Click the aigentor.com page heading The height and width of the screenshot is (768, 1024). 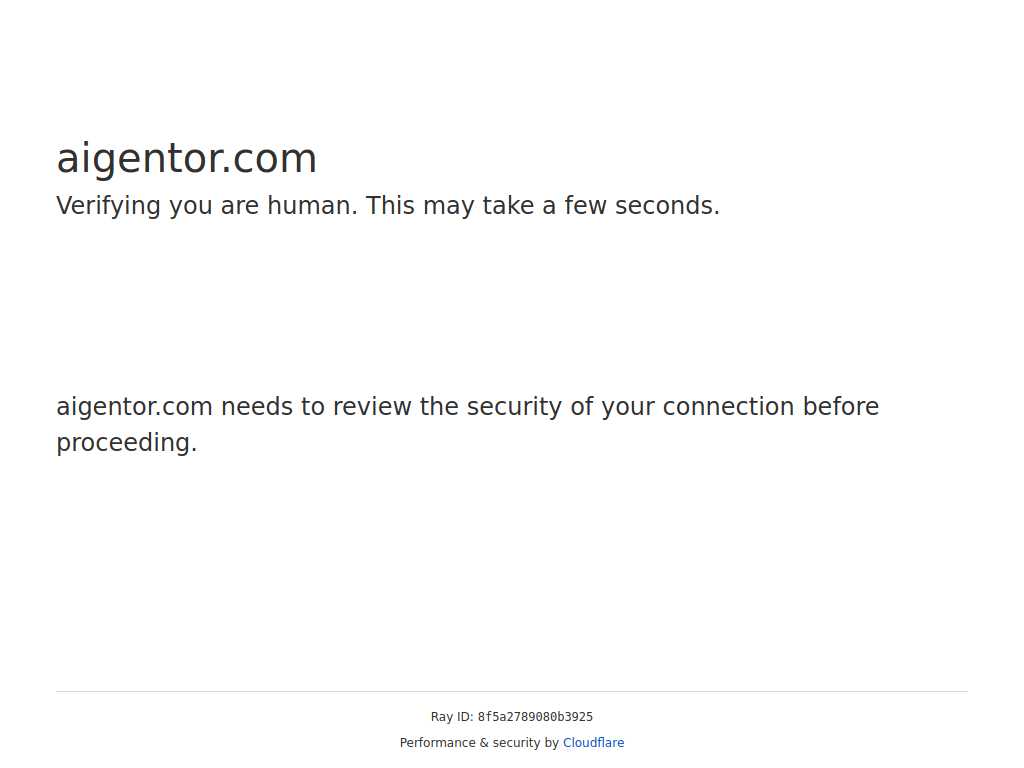pos(187,159)
